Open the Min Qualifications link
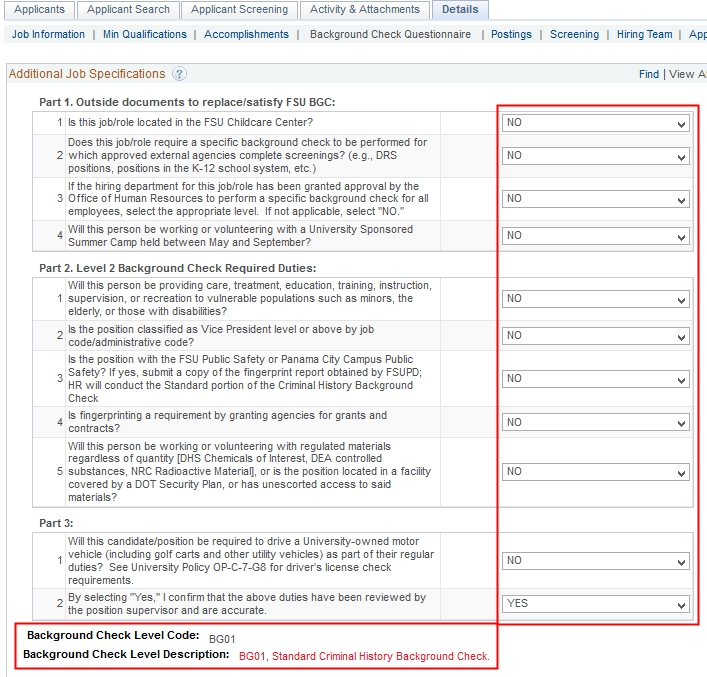The image size is (707, 677). click(145, 34)
